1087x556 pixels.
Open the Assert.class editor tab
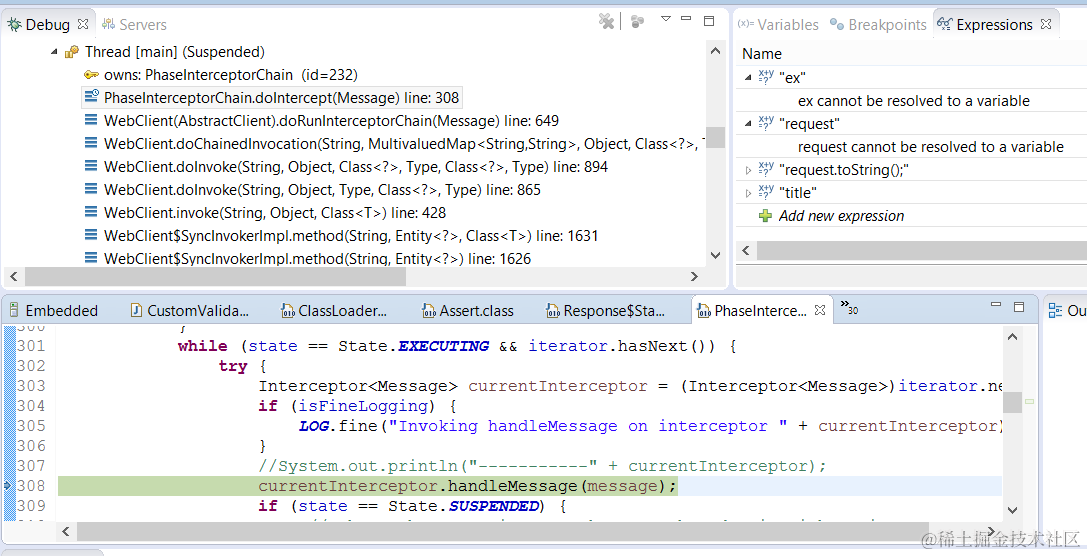point(468,311)
